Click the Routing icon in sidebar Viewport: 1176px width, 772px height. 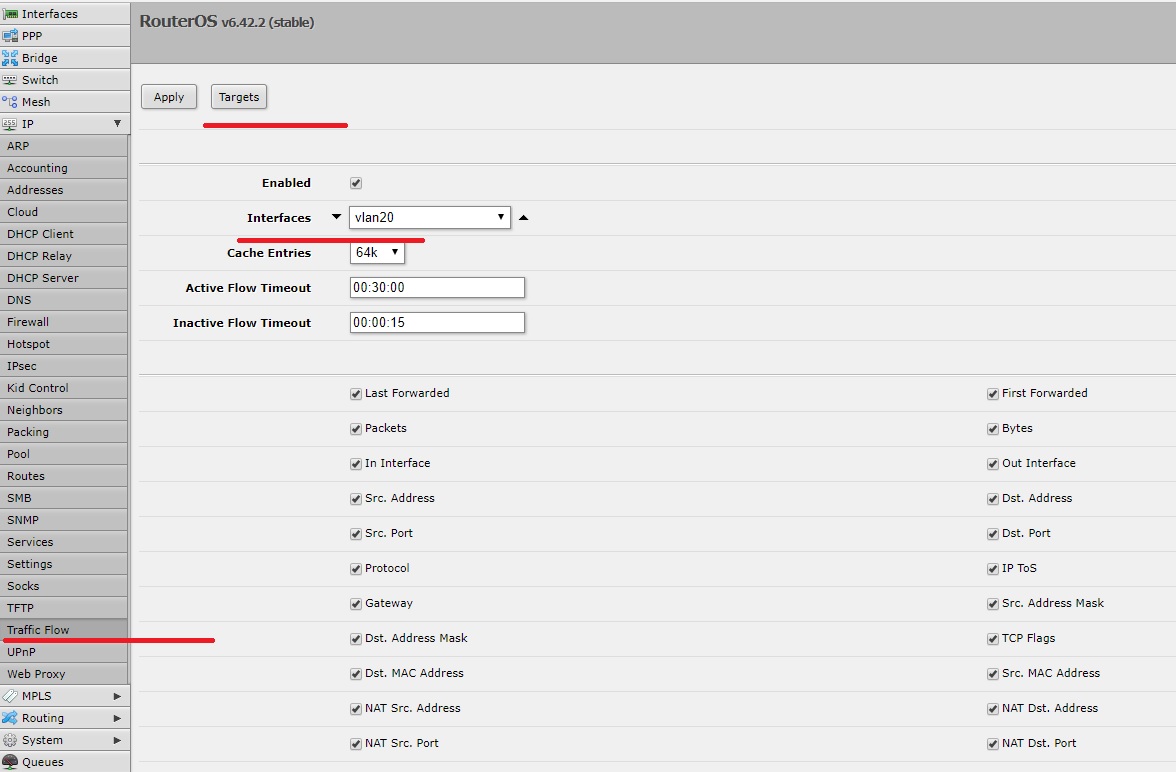(x=10, y=718)
